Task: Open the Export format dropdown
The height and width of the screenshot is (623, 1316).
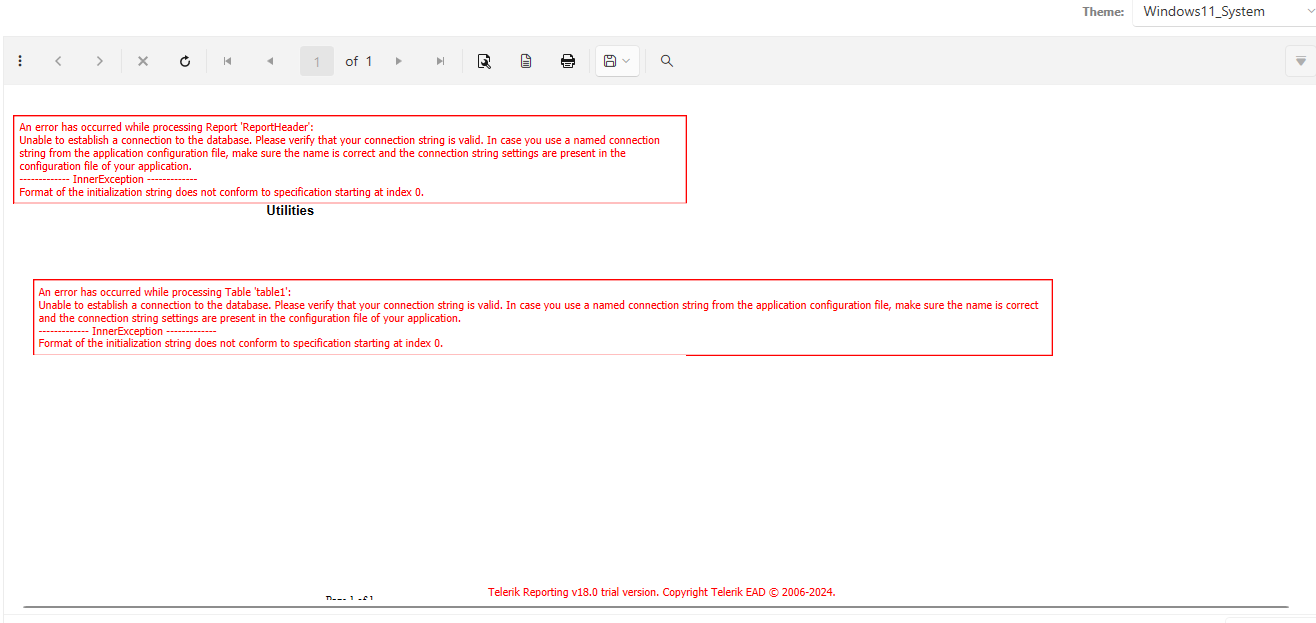Action: point(617,61)
